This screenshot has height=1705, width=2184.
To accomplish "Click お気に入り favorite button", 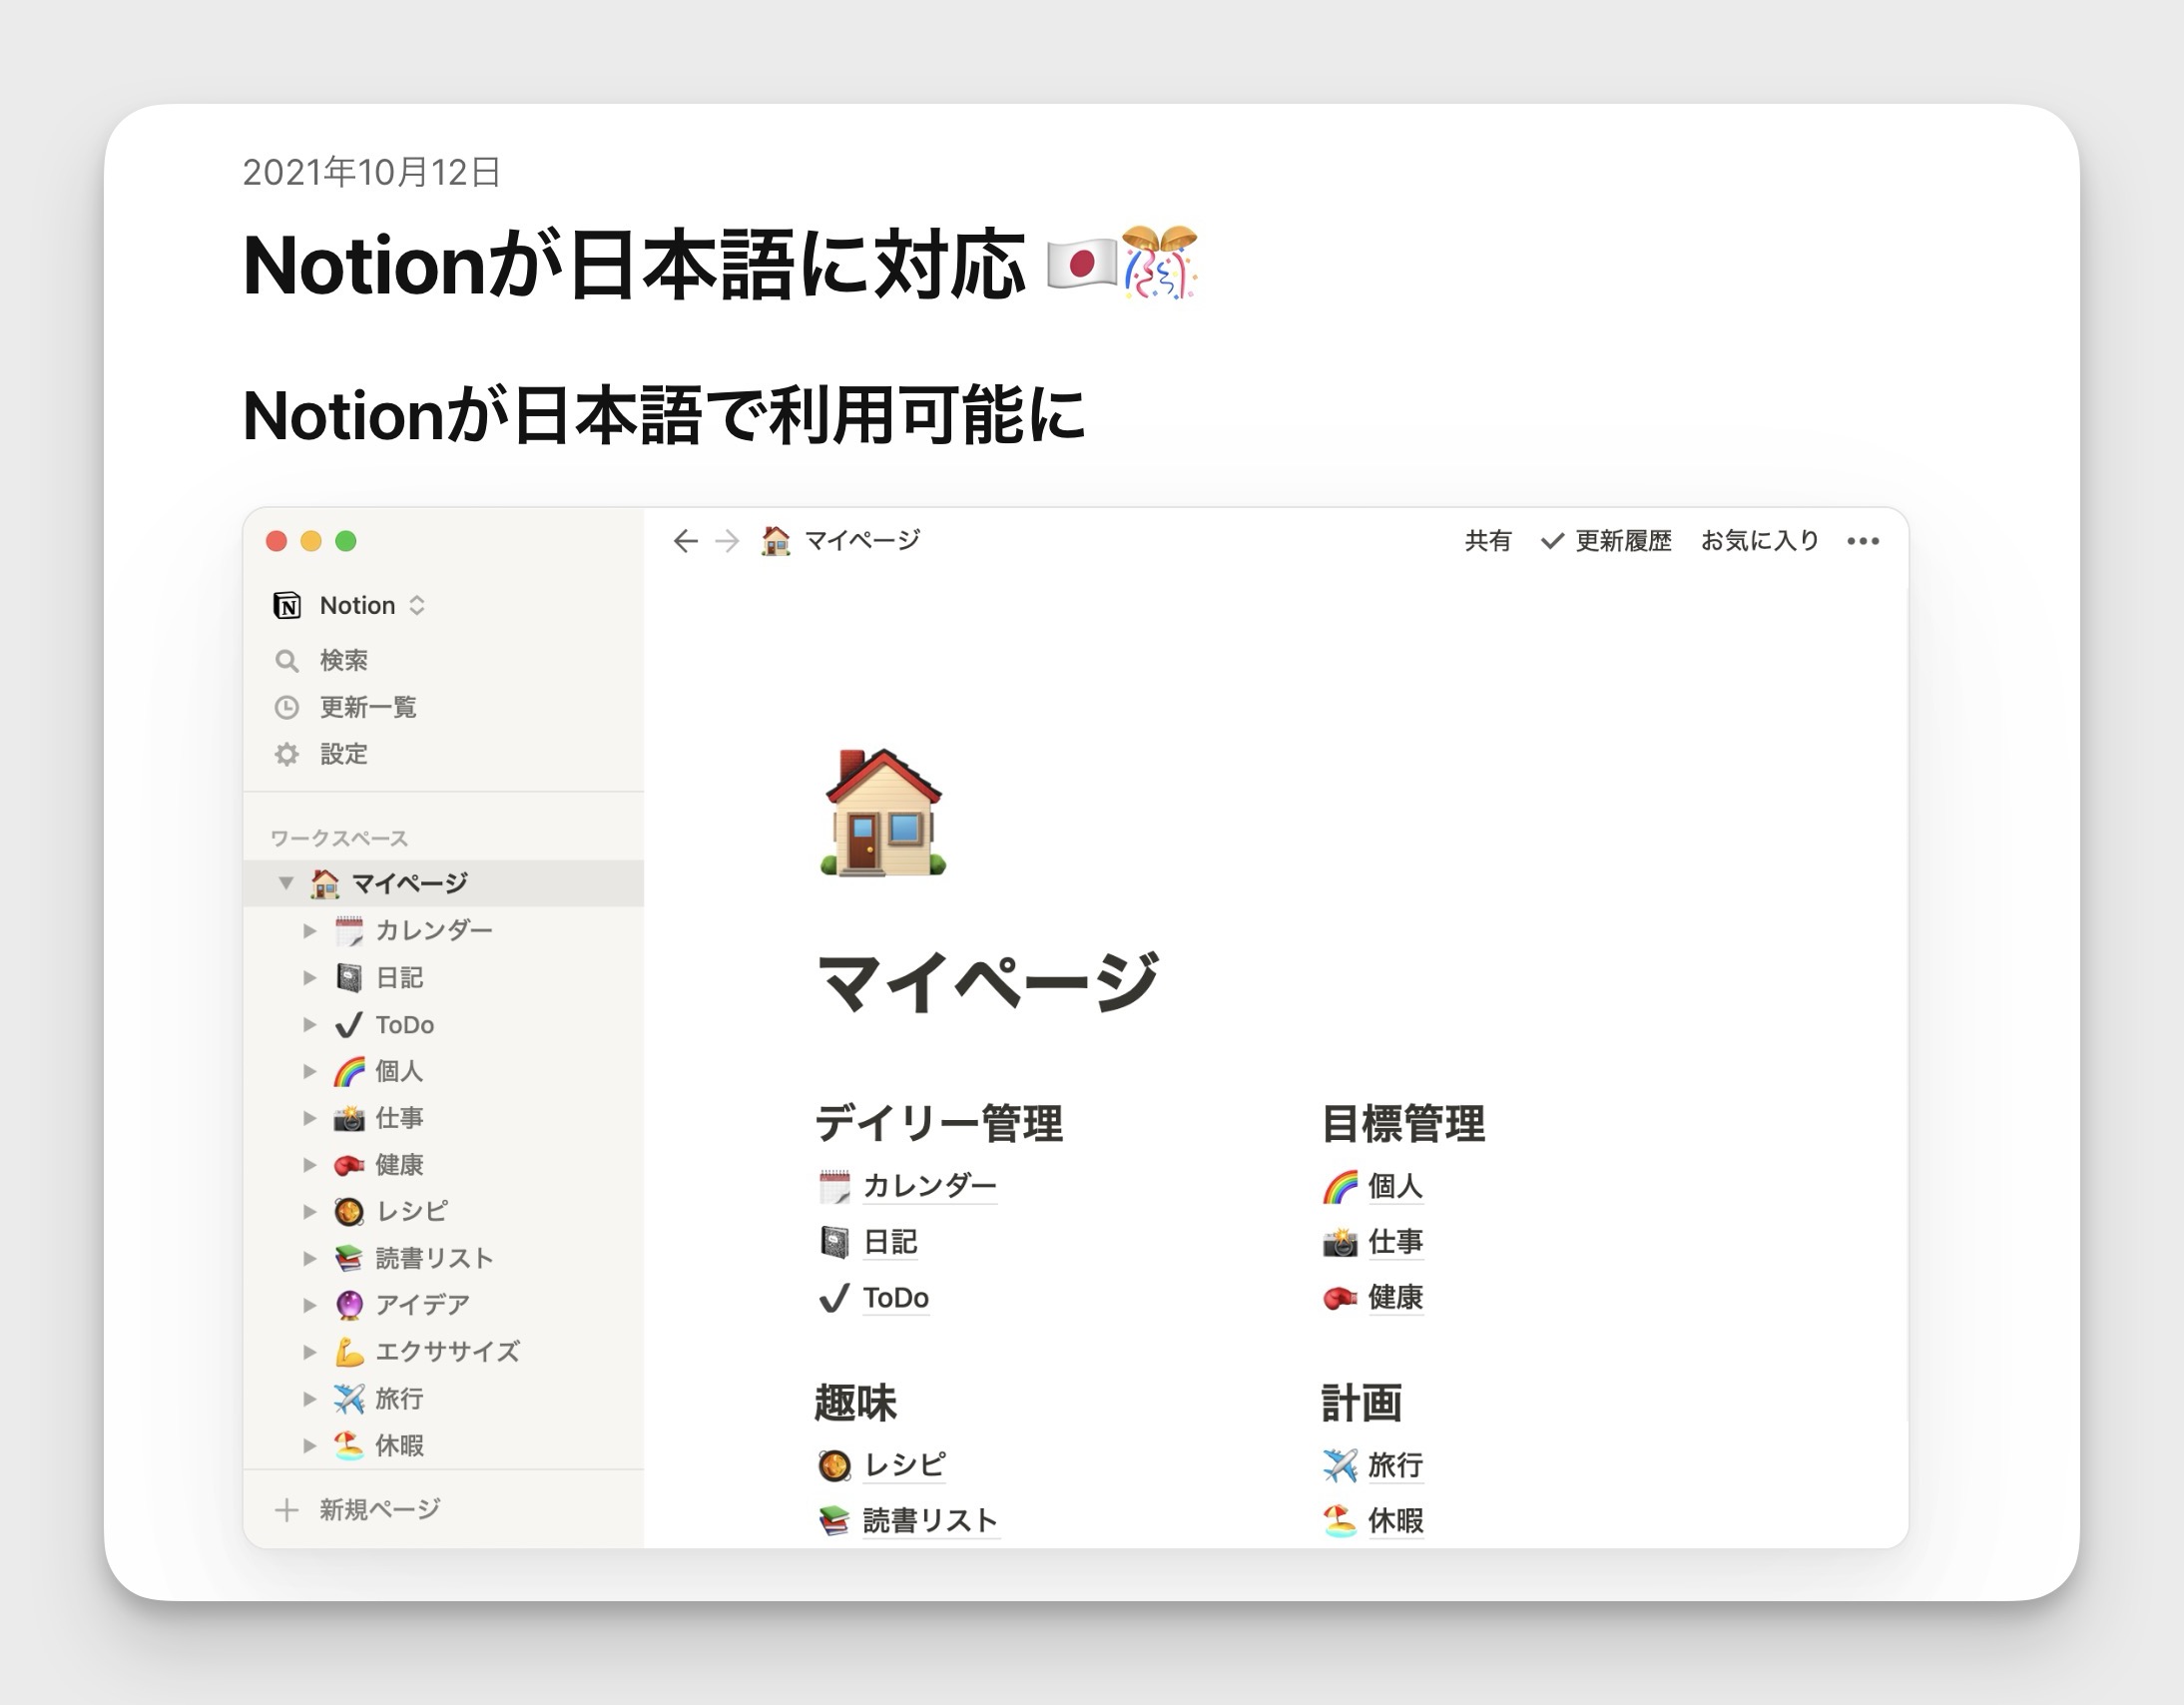I will [x=1760, y=541].
